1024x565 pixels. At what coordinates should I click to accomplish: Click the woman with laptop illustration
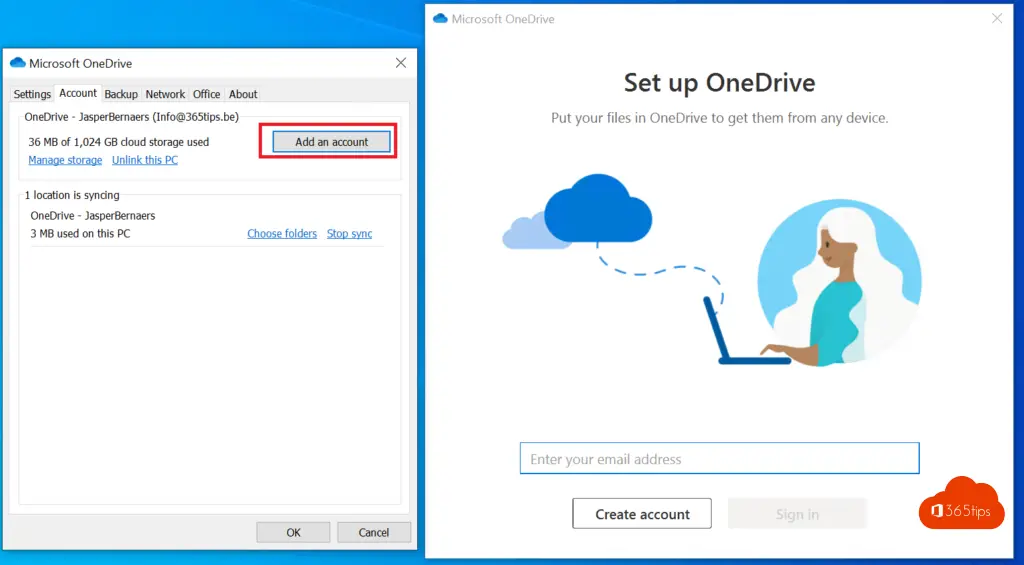820,290
